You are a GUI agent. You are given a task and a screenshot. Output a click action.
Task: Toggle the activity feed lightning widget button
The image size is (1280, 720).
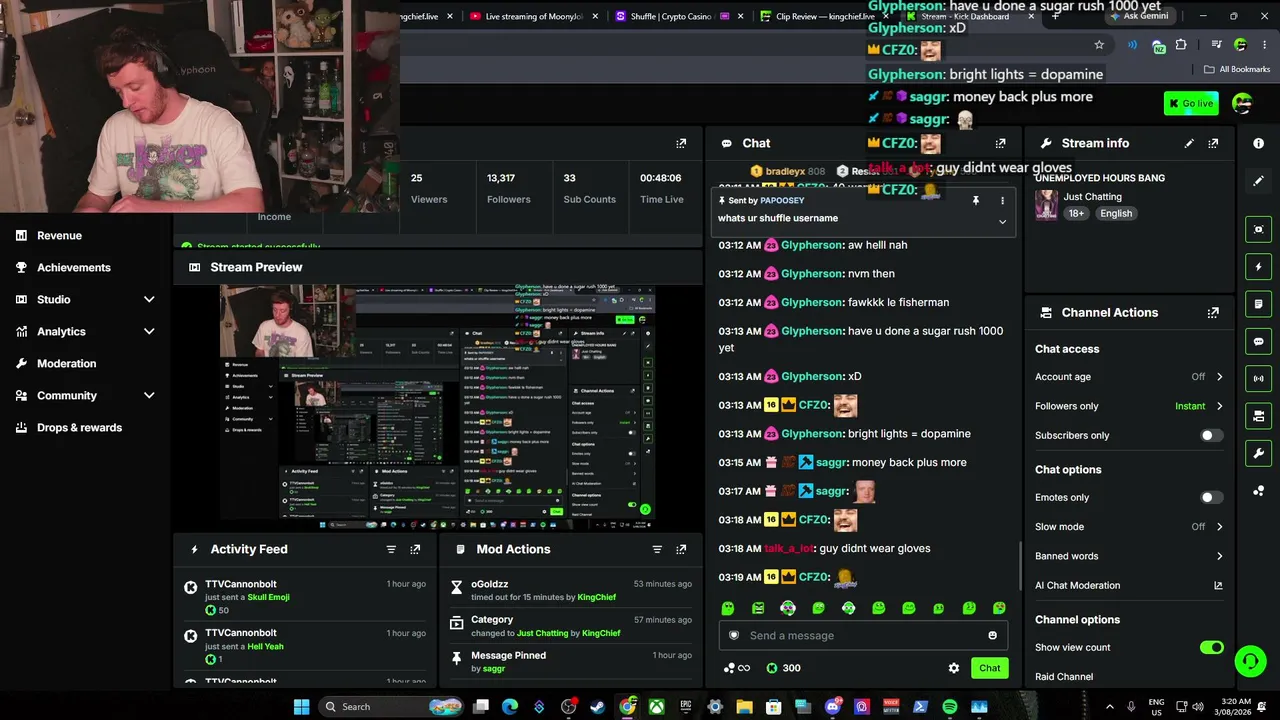point(1258,267)
